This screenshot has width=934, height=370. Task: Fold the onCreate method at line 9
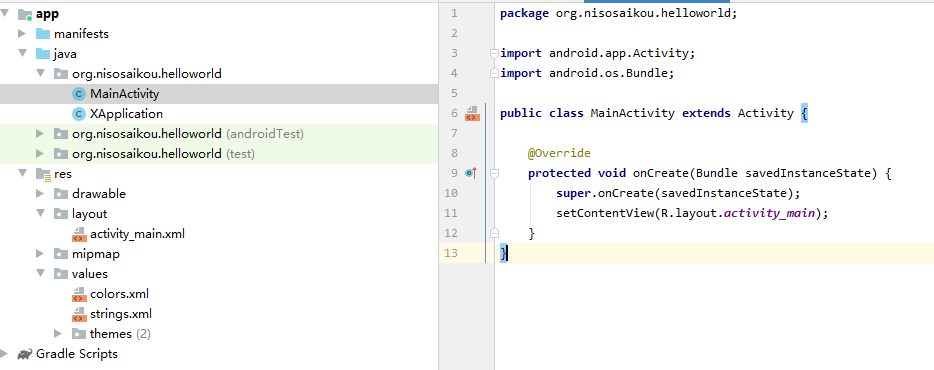pos(494,173)
